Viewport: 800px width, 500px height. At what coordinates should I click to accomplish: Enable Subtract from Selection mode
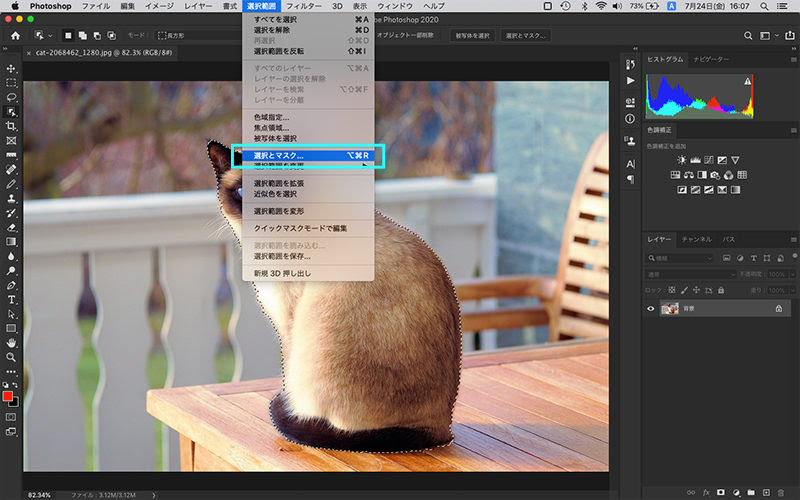(97, 36)
